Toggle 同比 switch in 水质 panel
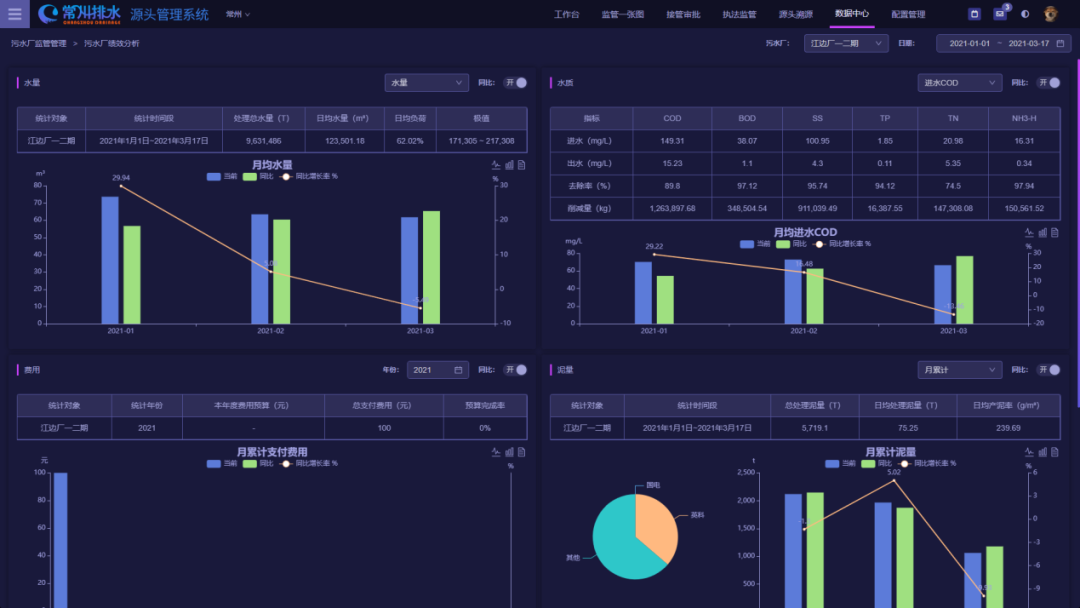 click(x=1048, y=83)
